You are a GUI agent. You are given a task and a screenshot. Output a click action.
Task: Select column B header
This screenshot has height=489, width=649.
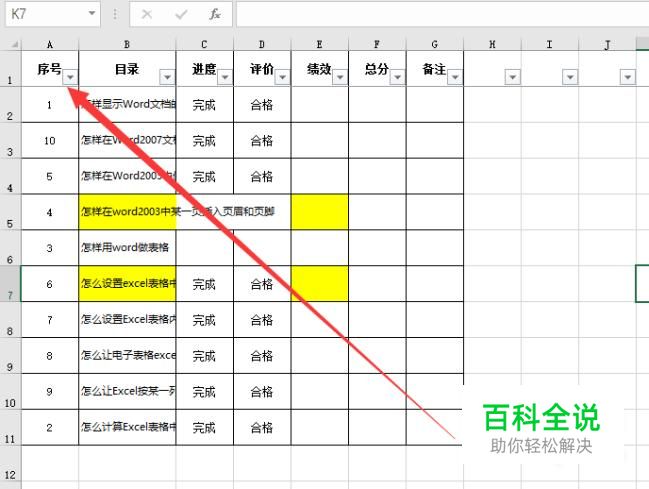pyautogui.click(x=127, y=44)
